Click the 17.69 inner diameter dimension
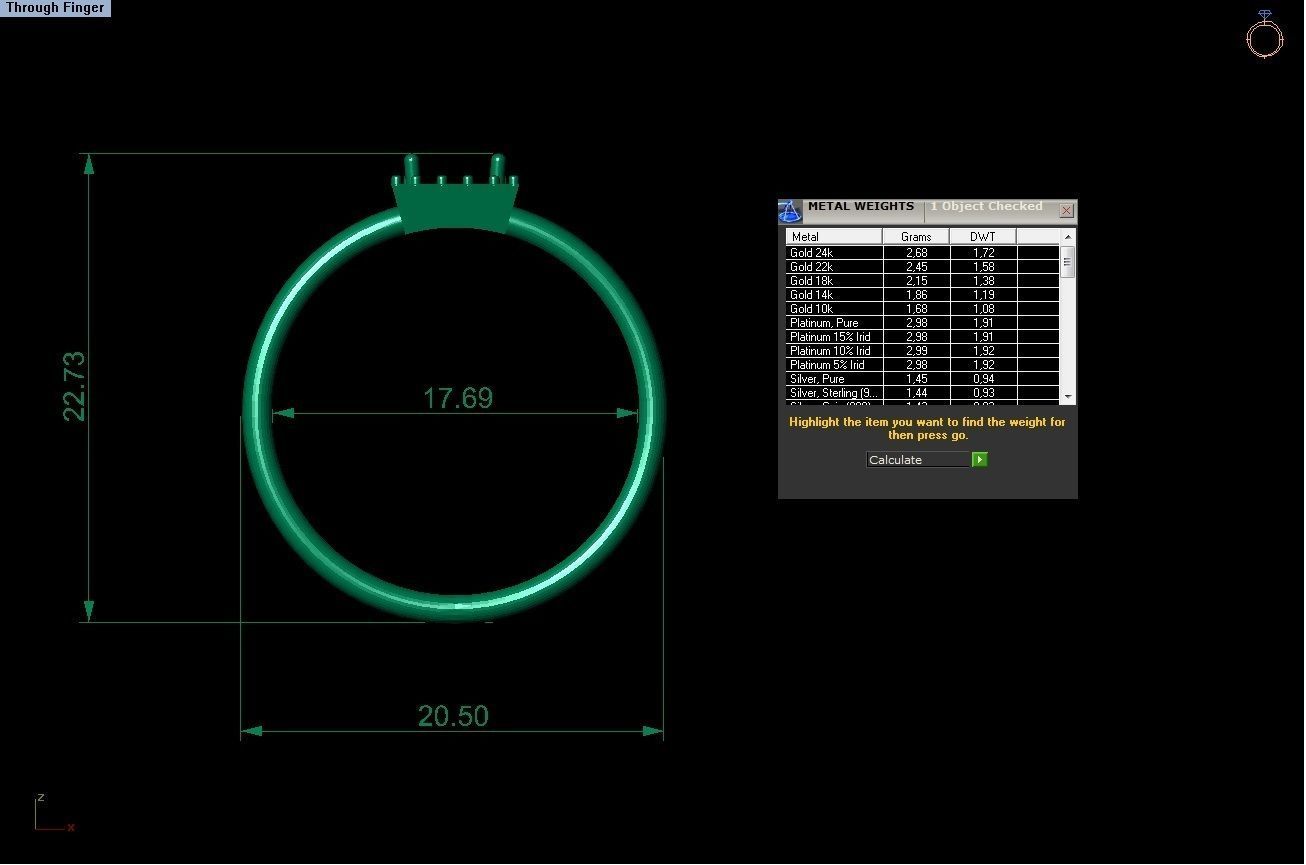 [x=458, y=398]
